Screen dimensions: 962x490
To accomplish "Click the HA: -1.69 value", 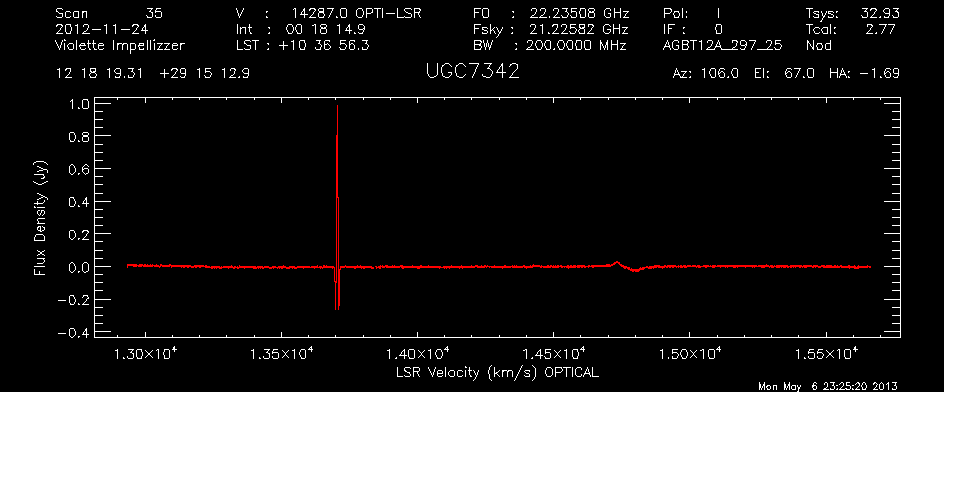I will (864, 74).
